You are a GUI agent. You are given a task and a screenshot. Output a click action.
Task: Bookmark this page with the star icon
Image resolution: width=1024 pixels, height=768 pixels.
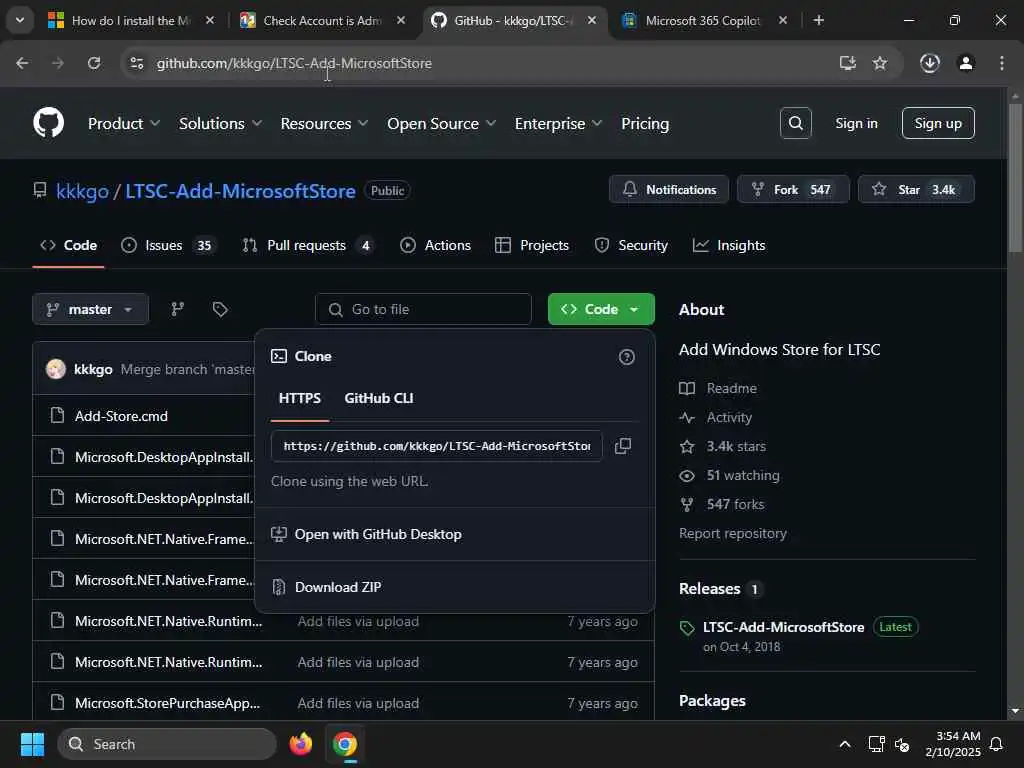click(x=880, y=63)
